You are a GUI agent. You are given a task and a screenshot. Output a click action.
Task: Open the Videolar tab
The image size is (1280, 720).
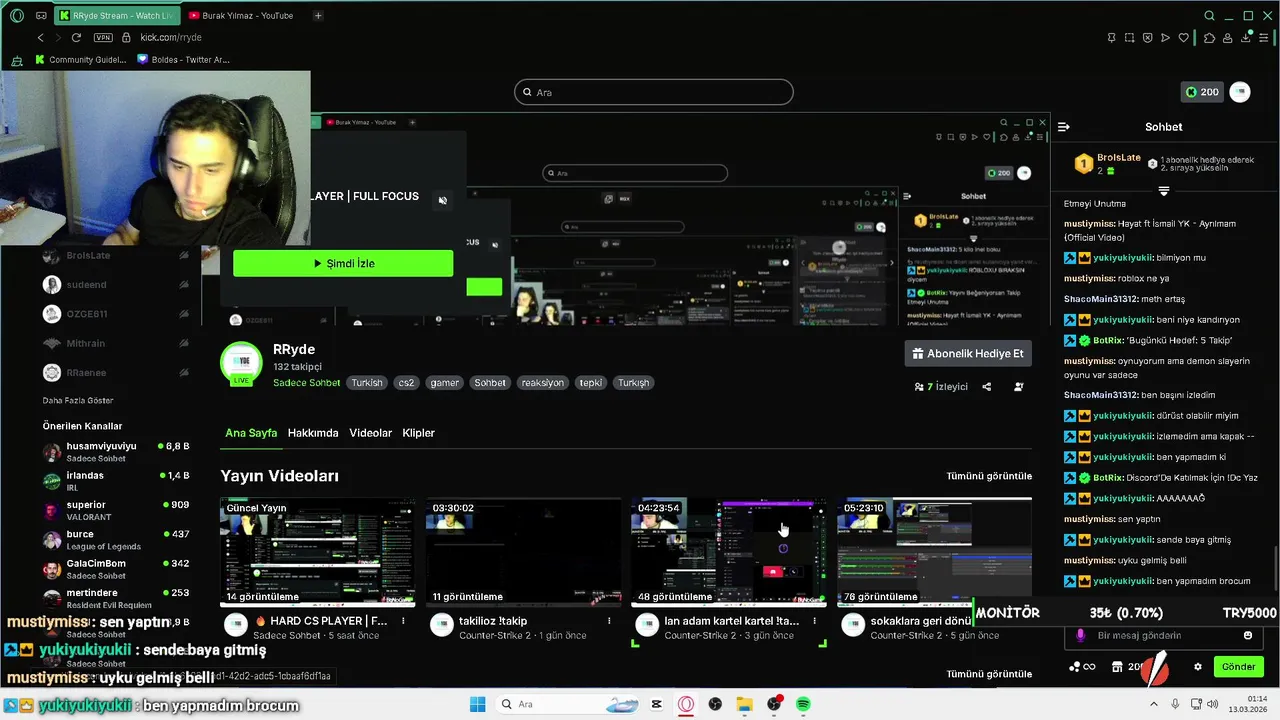click(x=370, y=433)
